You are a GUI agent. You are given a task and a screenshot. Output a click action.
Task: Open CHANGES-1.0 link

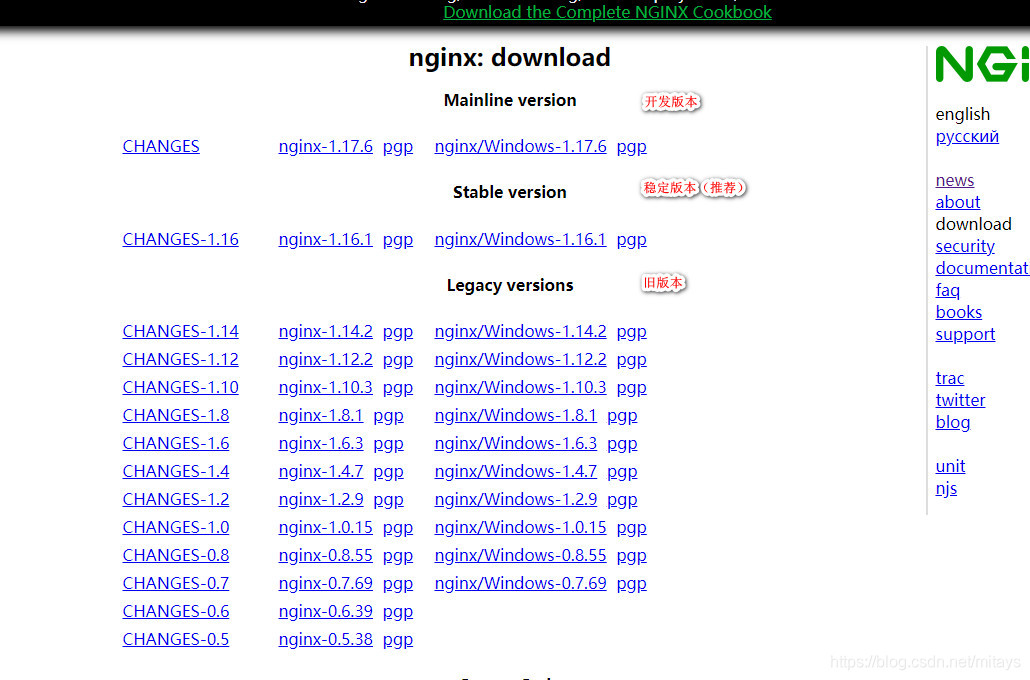click(175, 527)
